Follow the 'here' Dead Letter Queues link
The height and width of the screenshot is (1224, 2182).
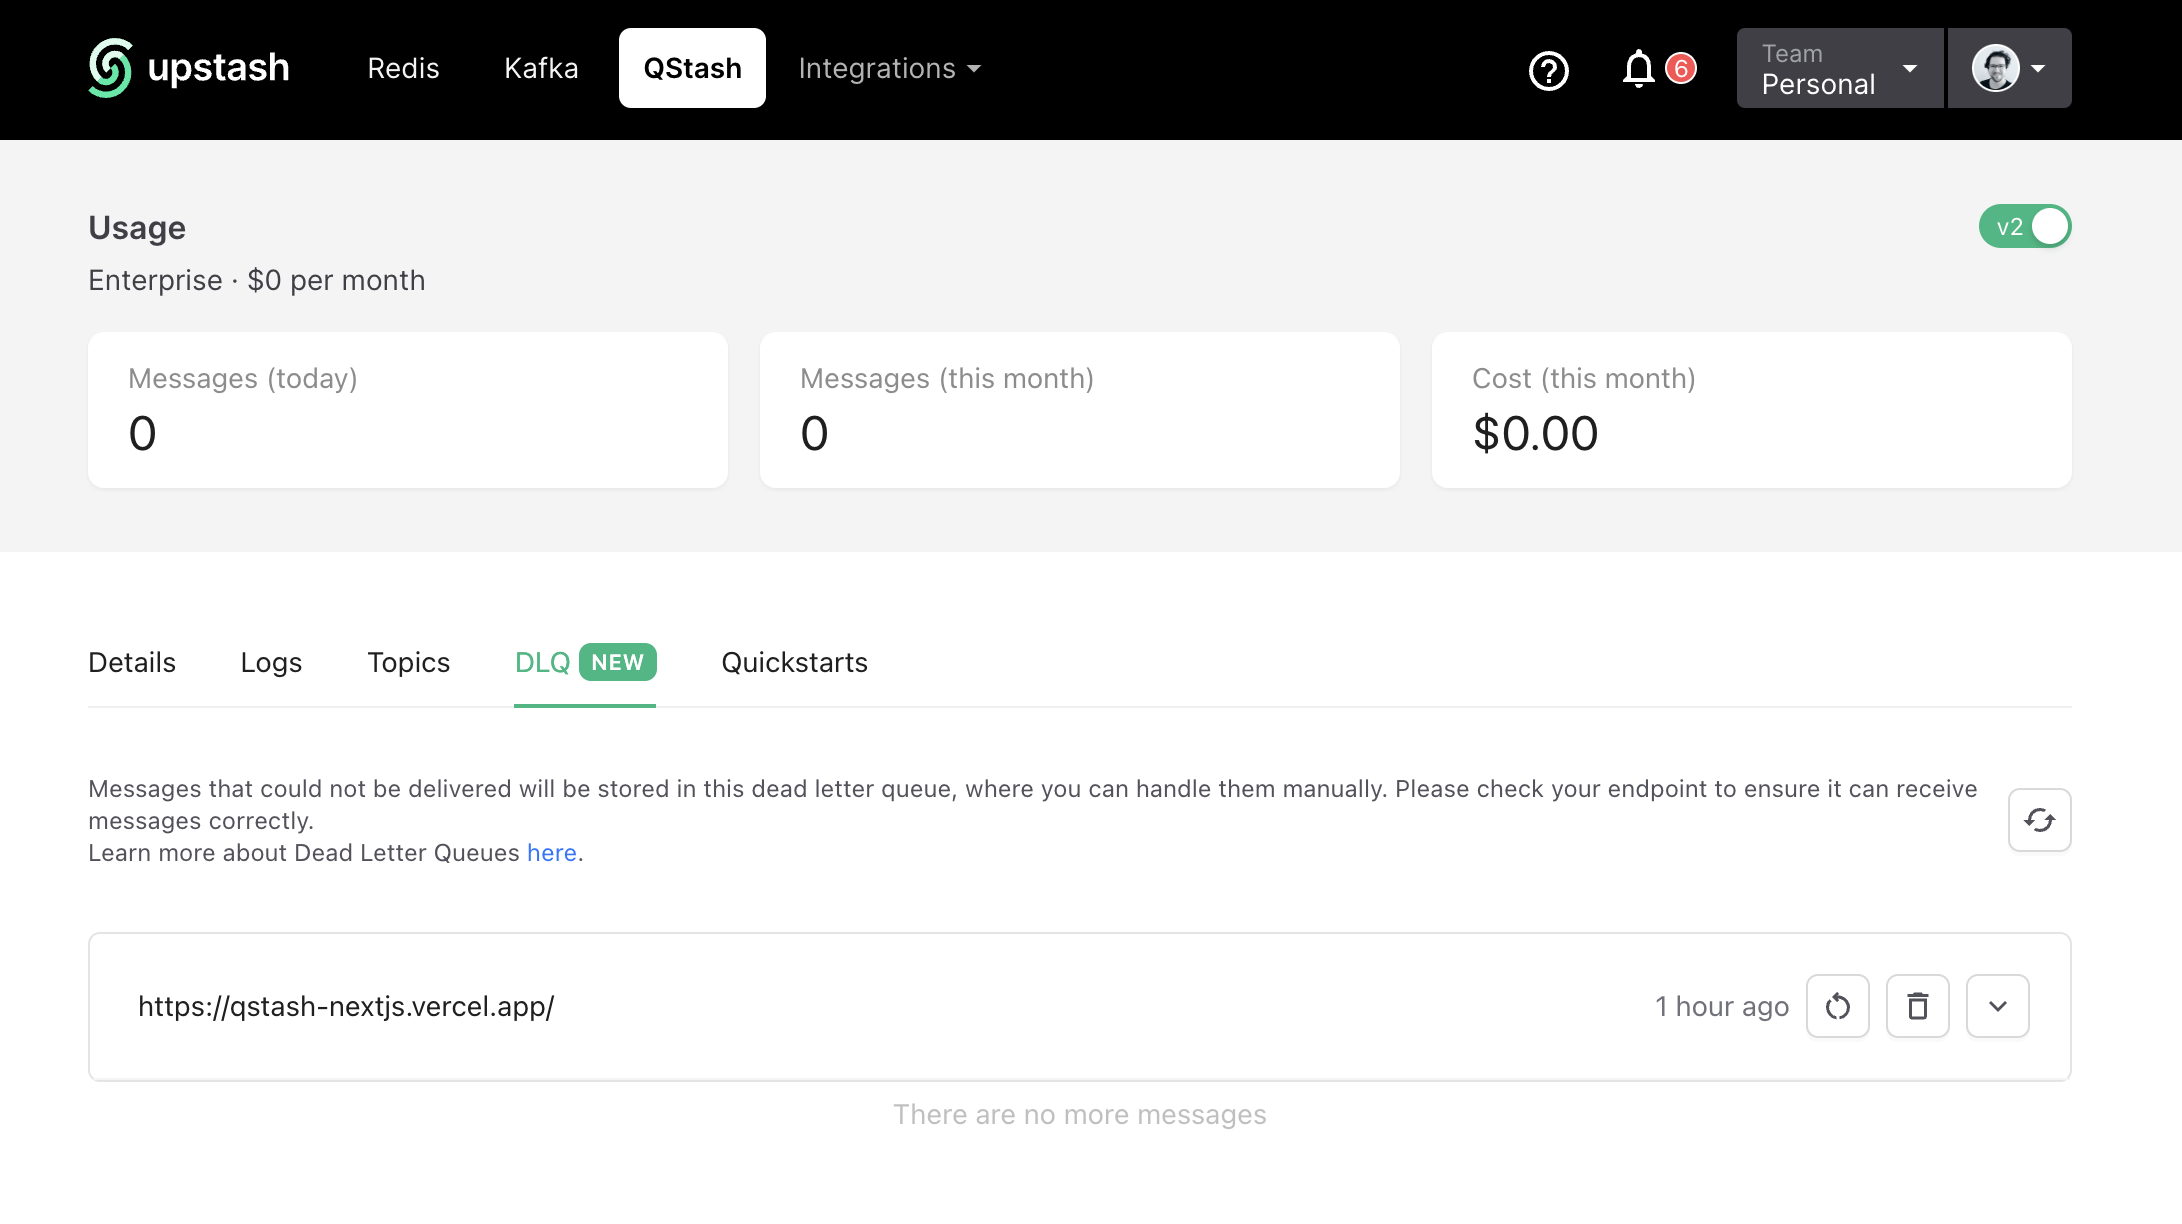click(551, 853)
